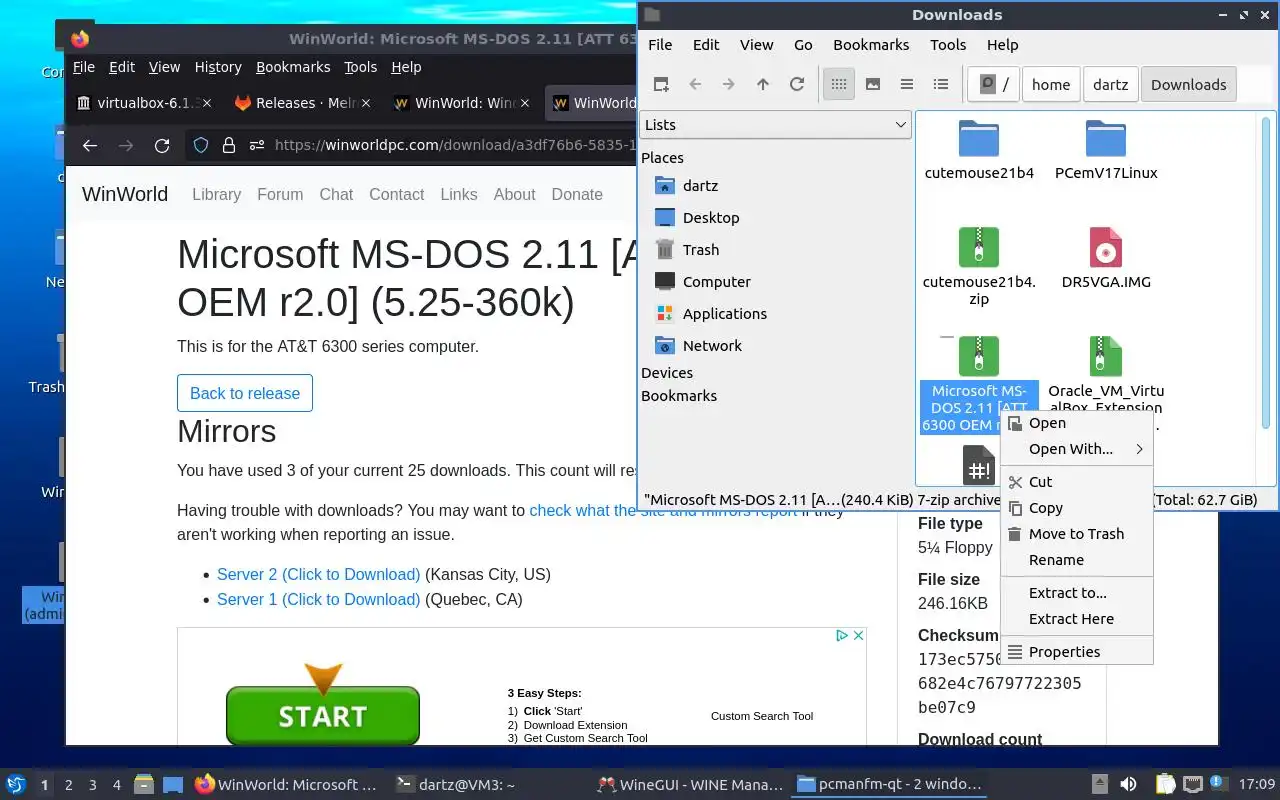
Task: Open Donate link on WinWorld navbar
Action: click(x=577, y=194)
